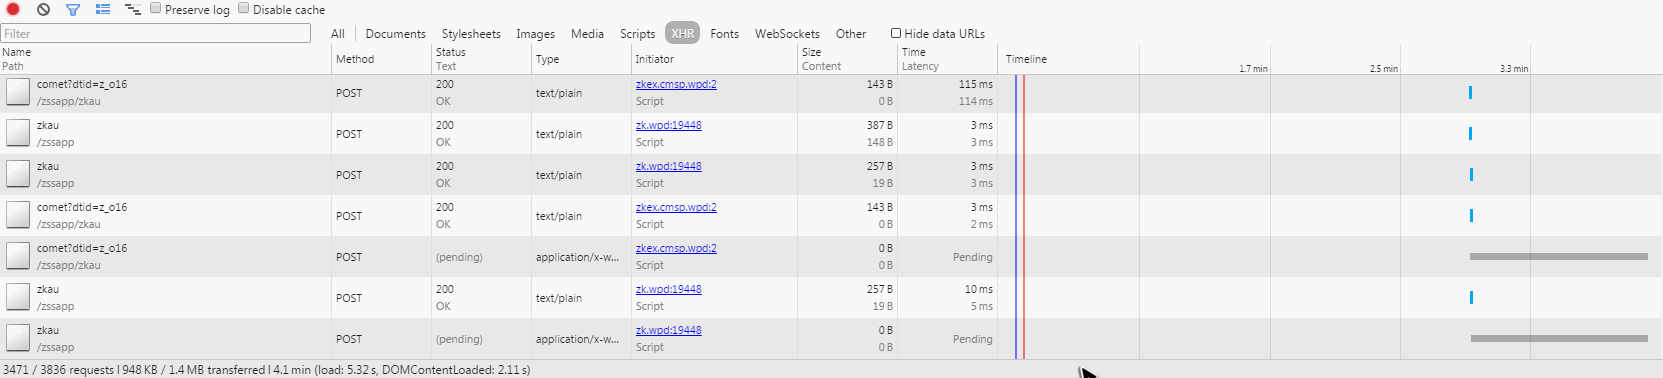Click (pending) status of the comet request
This screenshot has width=1663, height=378.
coord(459,257)
